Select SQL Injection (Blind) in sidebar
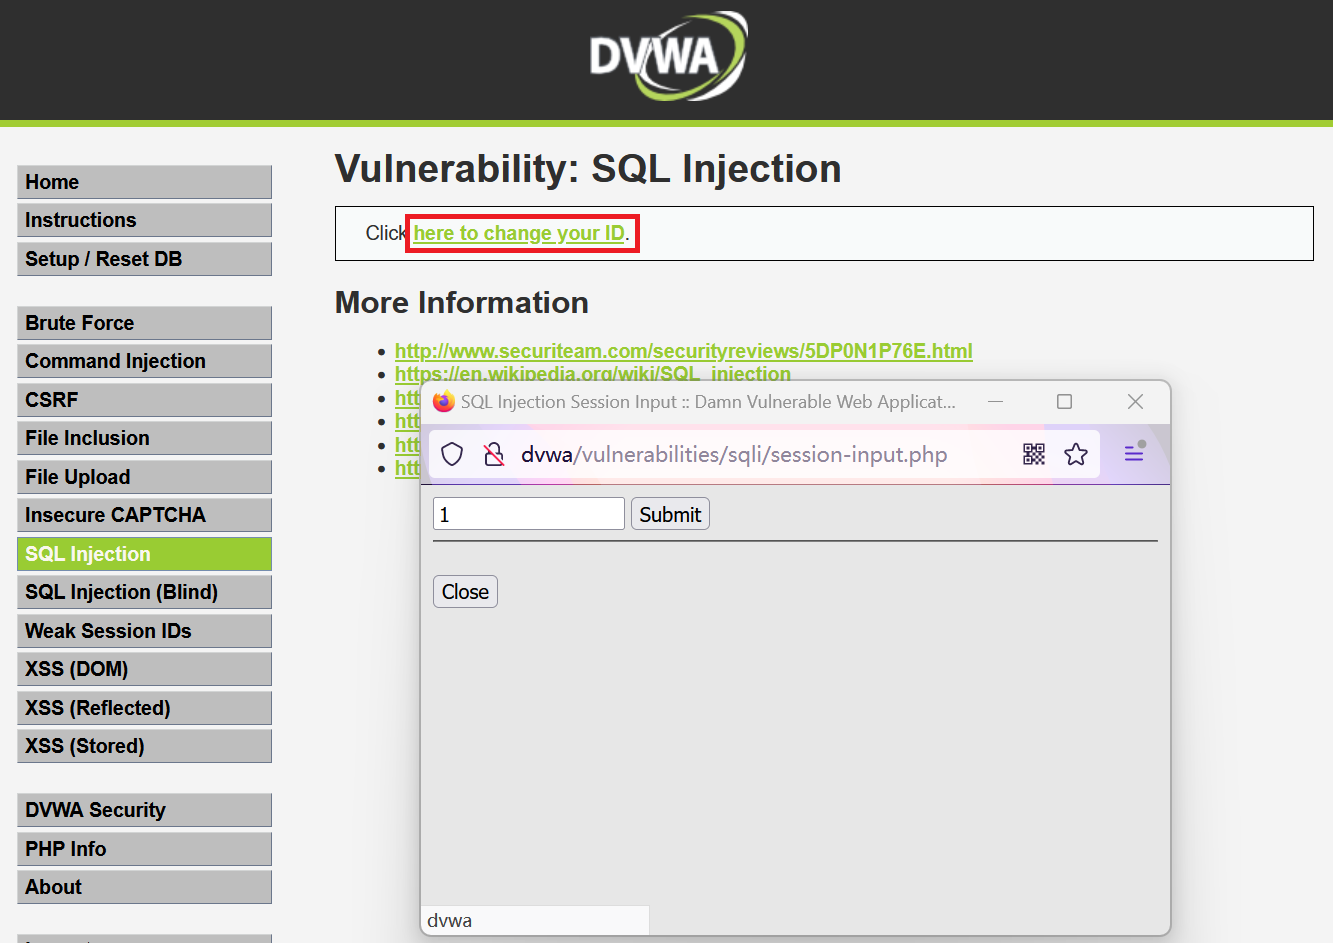This screenshot has width=1333, height=943. click(x=144, y=592)
